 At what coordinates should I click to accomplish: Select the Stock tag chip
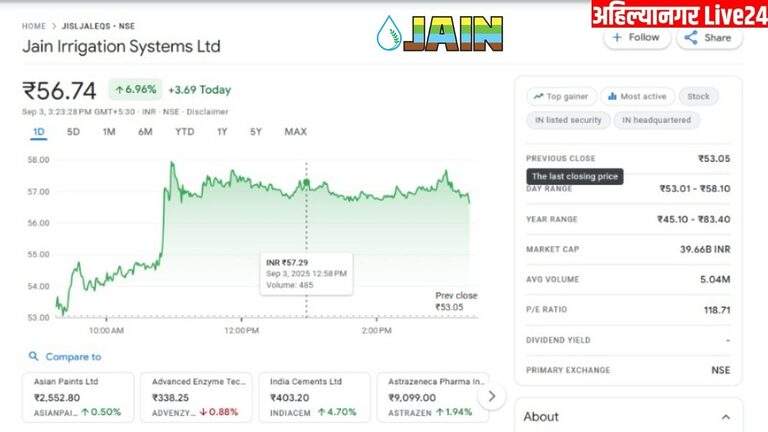tap(698, 97)
